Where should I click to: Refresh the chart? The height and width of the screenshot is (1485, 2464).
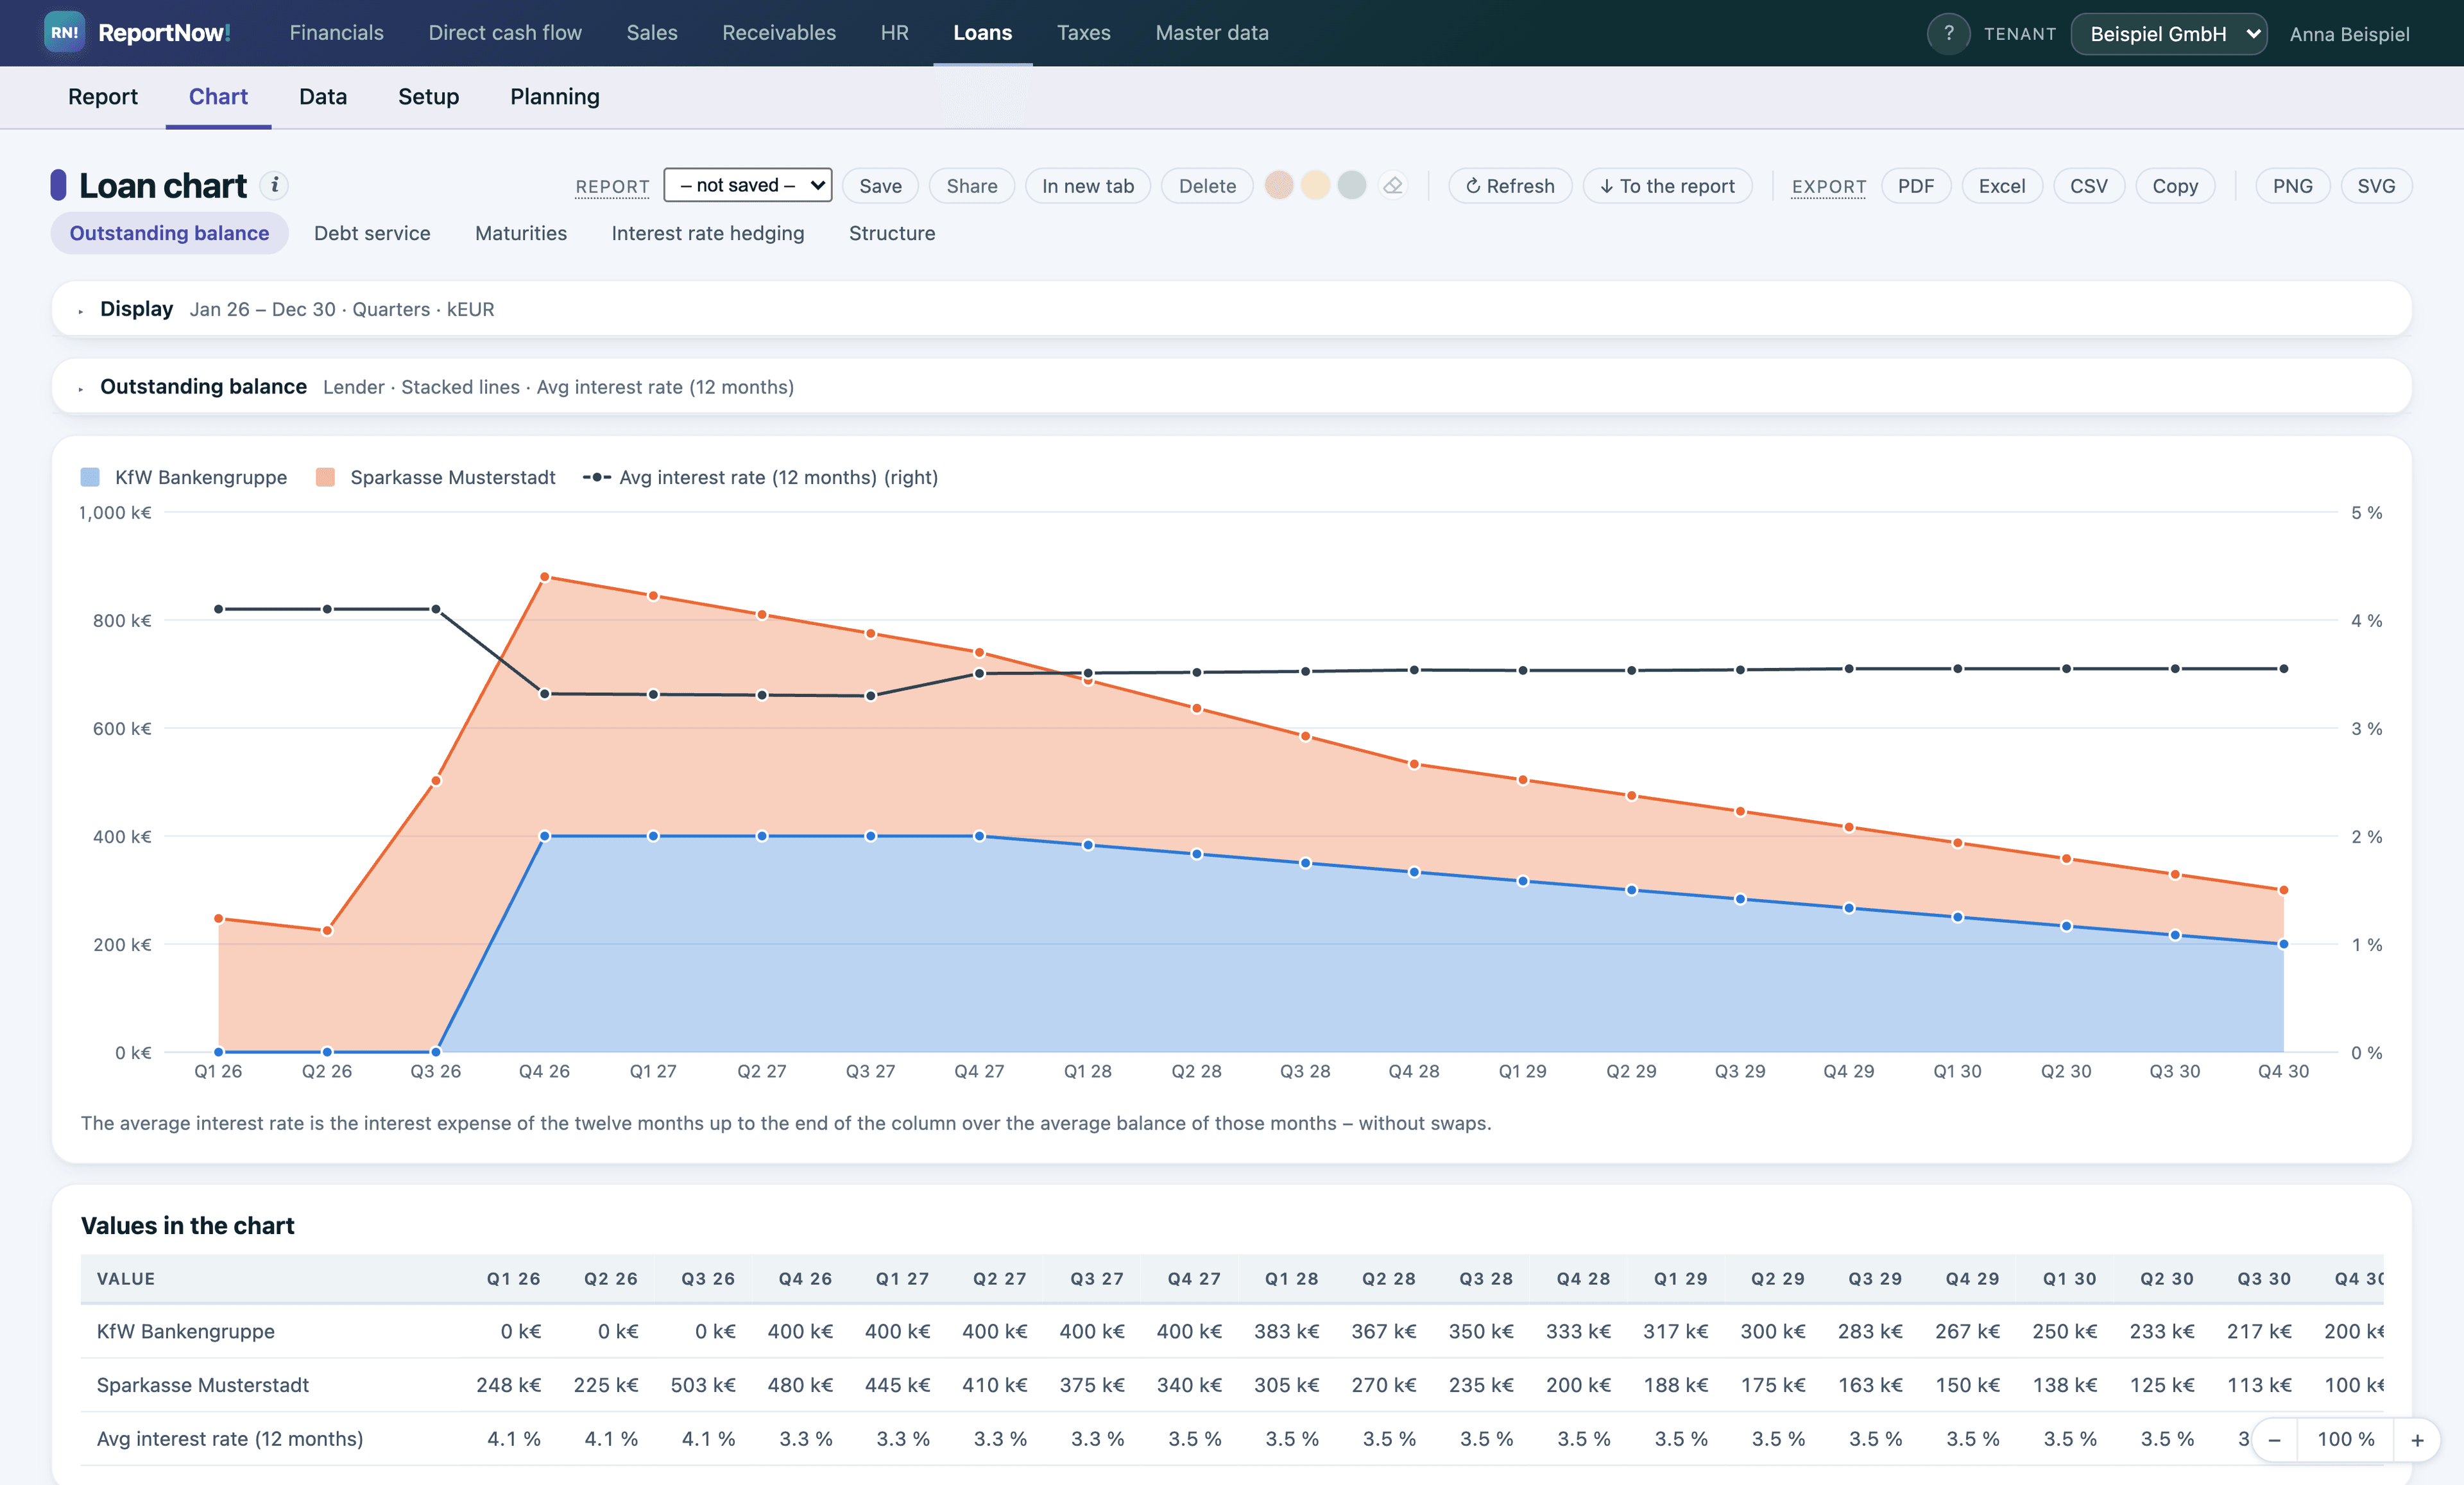(x=1510, y=186)
